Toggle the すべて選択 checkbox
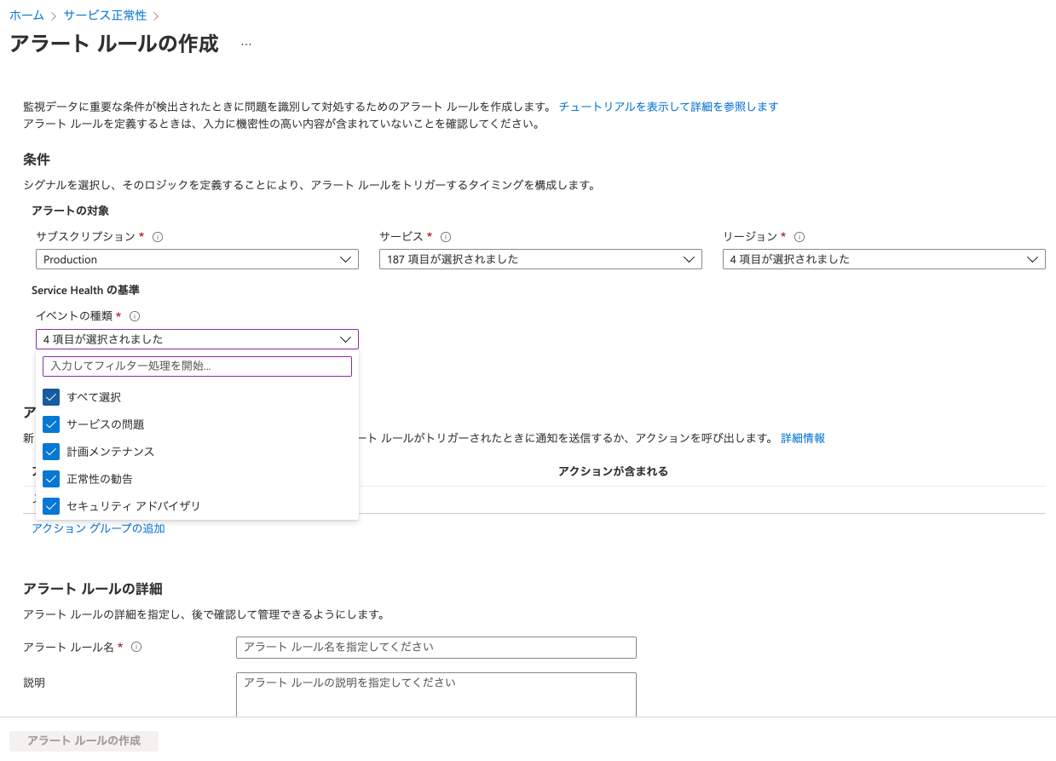 click(x=51, y=397)
